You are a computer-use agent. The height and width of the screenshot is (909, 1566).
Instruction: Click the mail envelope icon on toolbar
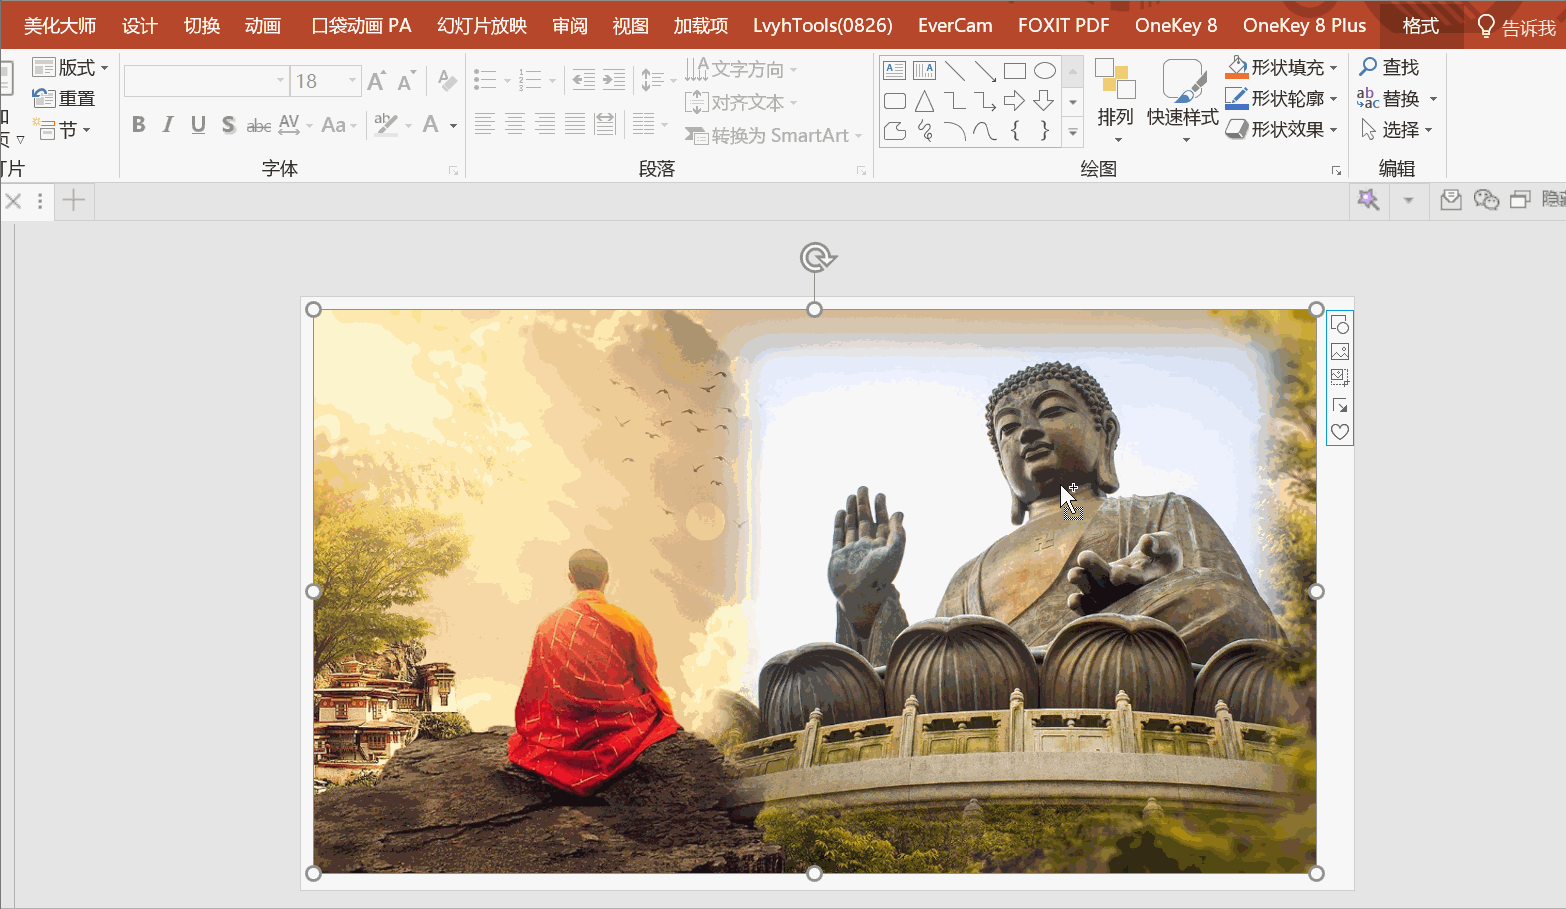coord(1451,201)
